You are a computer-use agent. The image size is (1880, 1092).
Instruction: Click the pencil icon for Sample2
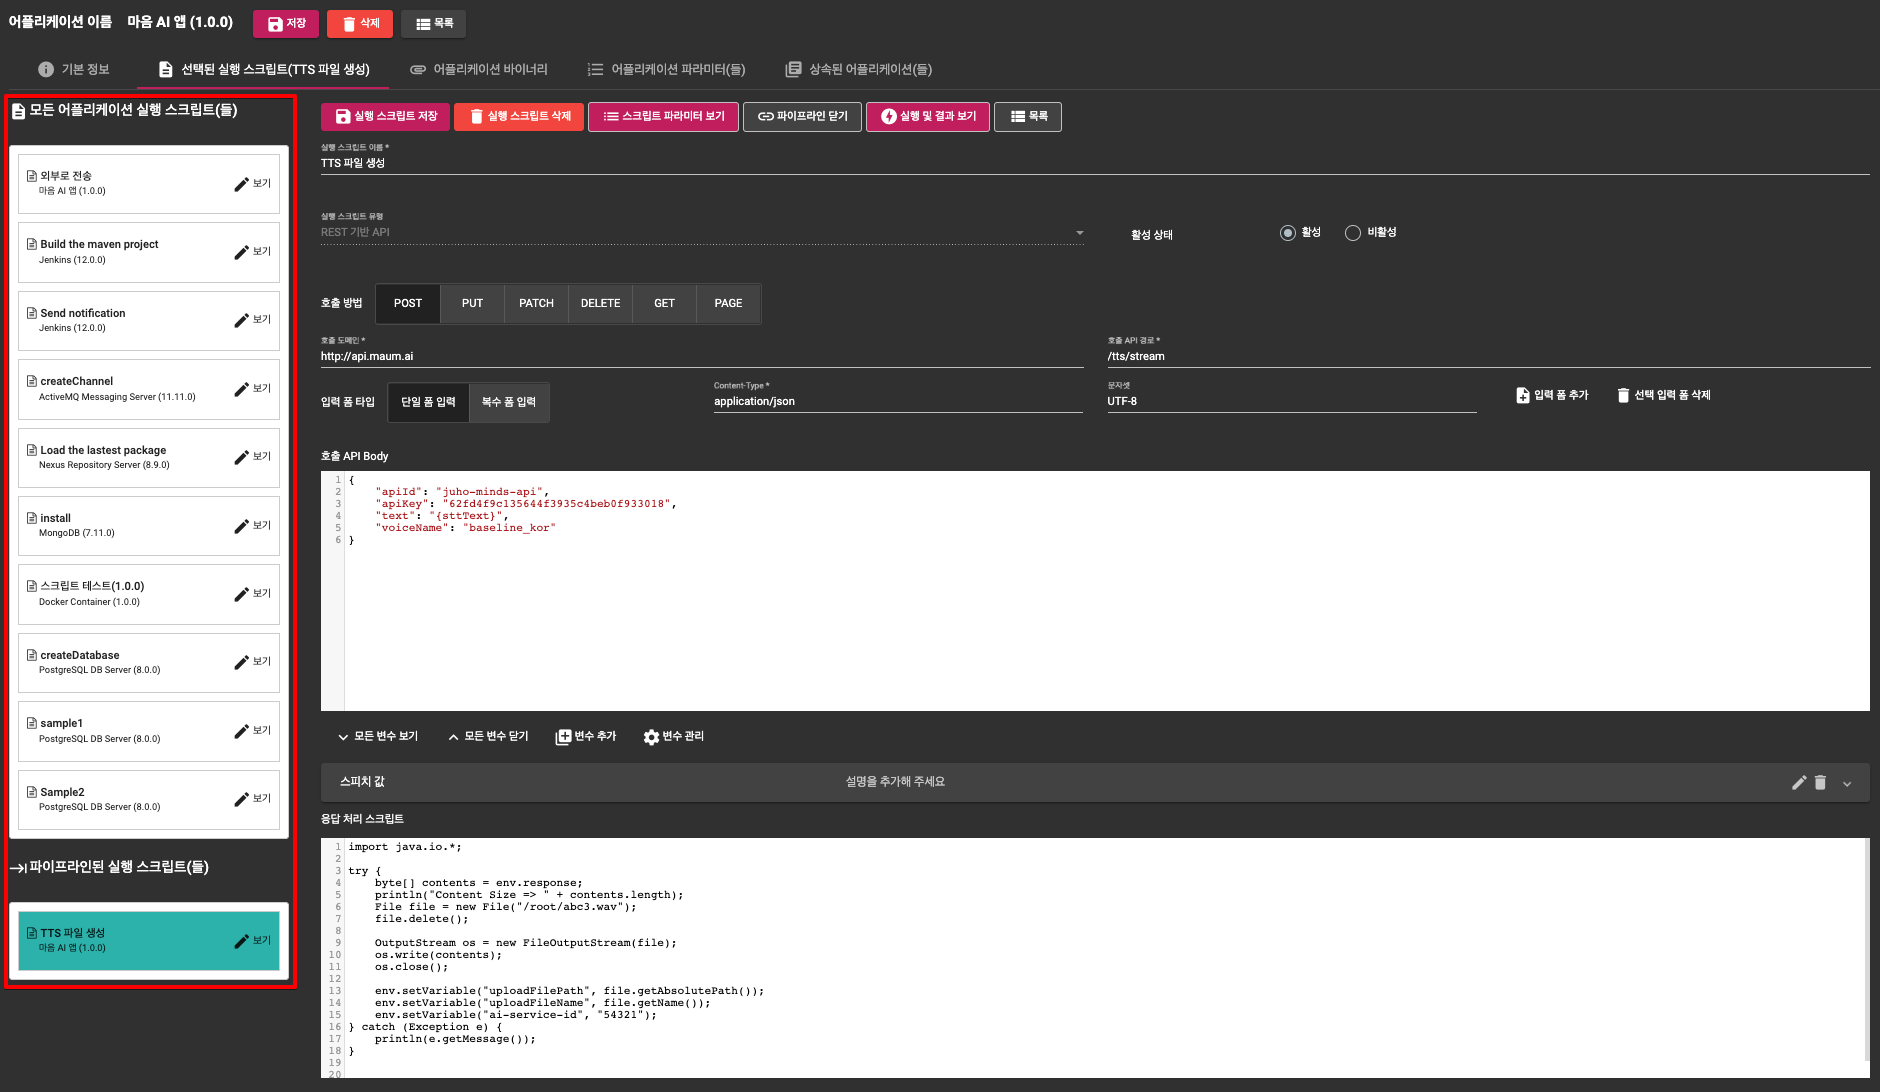[241, 799]
